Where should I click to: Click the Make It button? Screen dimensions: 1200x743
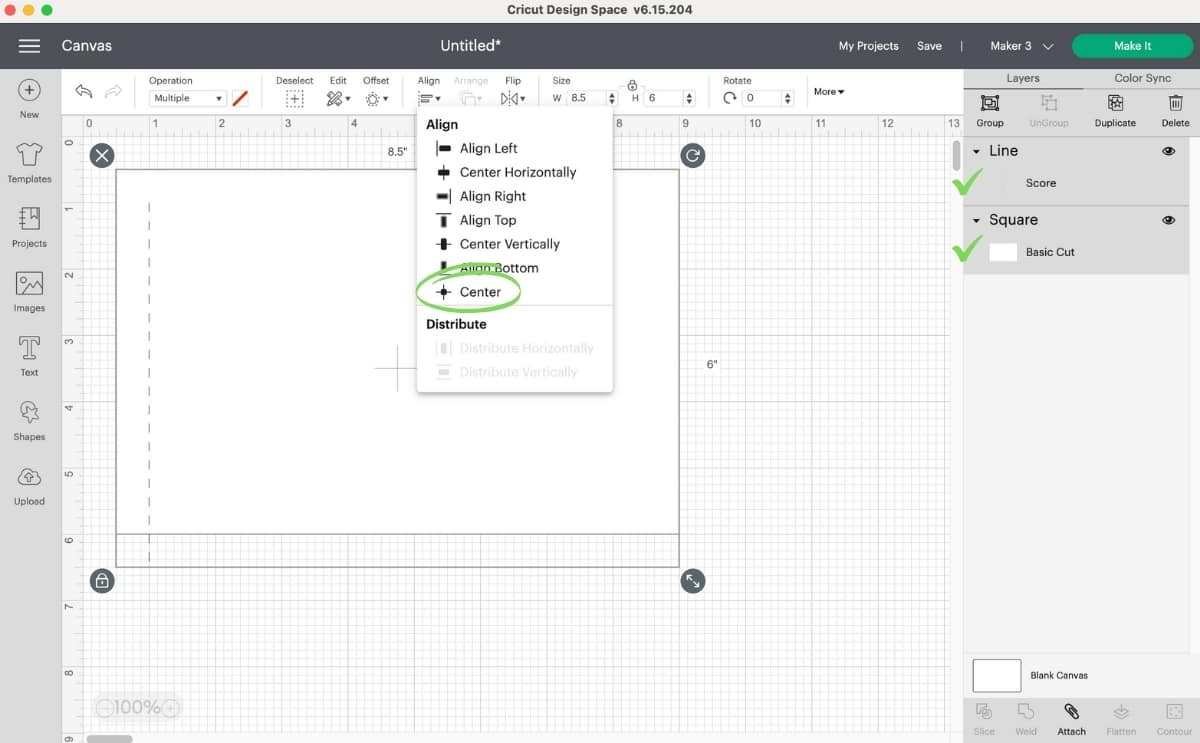(1132, 46)
